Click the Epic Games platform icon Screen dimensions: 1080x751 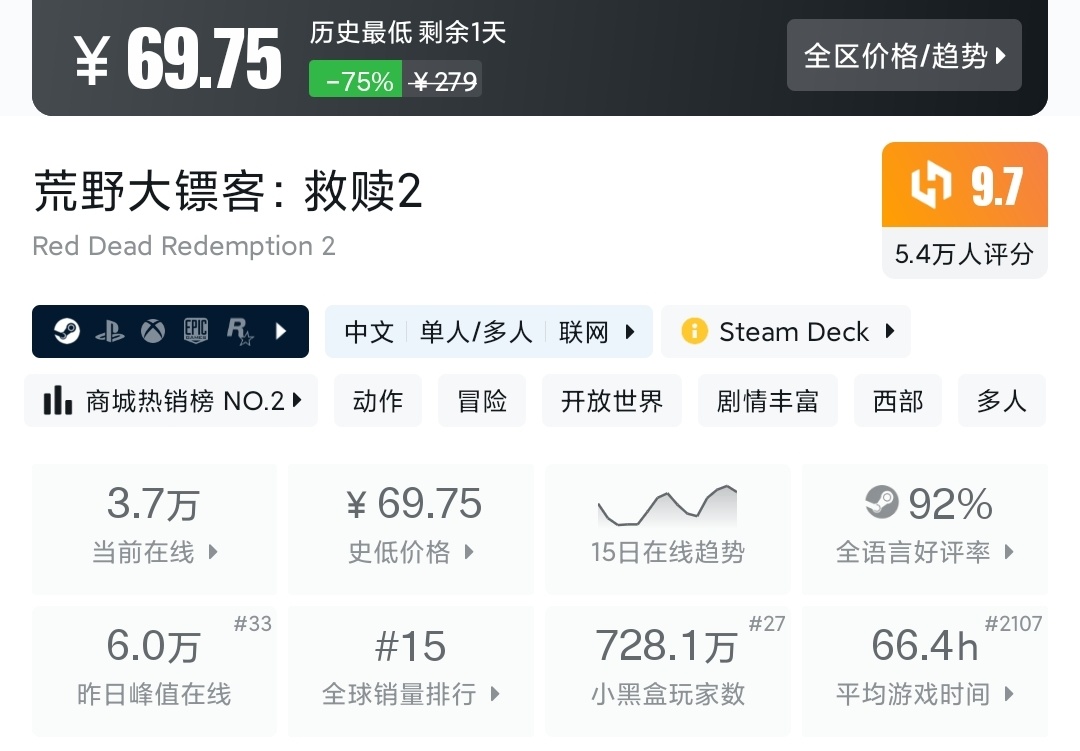coord(196,331)
